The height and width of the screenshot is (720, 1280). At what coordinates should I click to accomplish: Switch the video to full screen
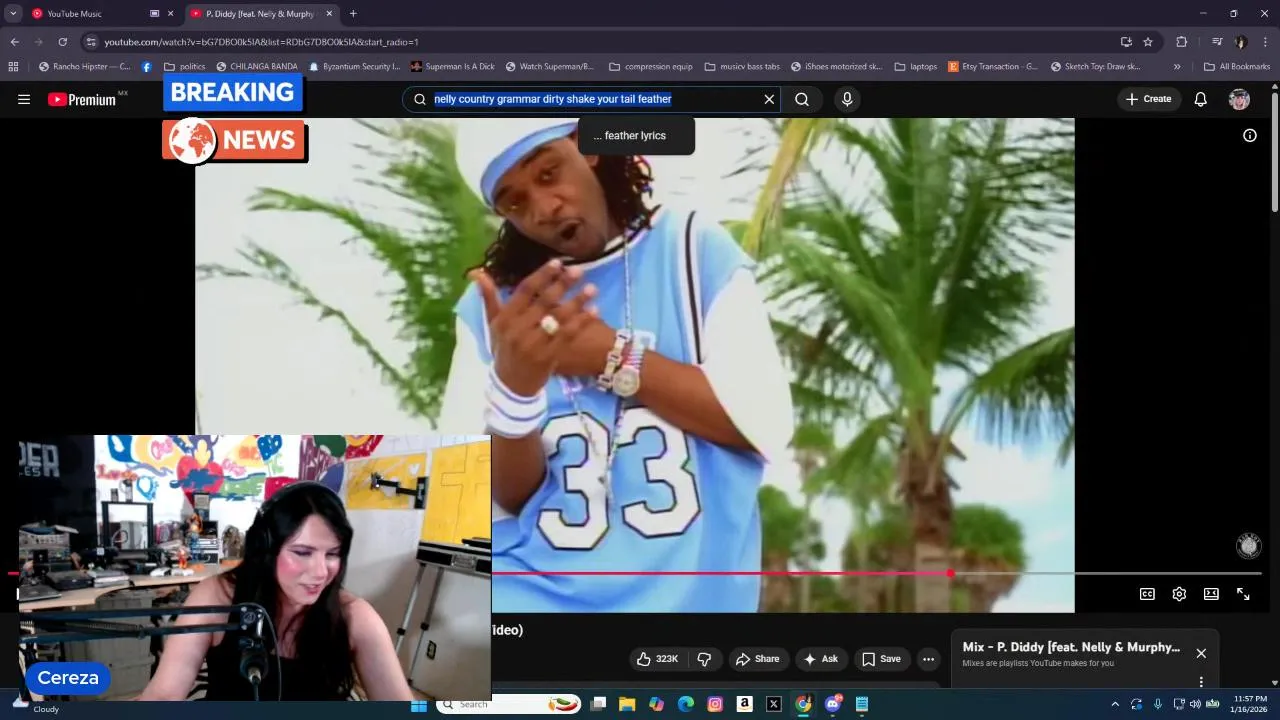pyautogui.click(x=1243, y=594)
